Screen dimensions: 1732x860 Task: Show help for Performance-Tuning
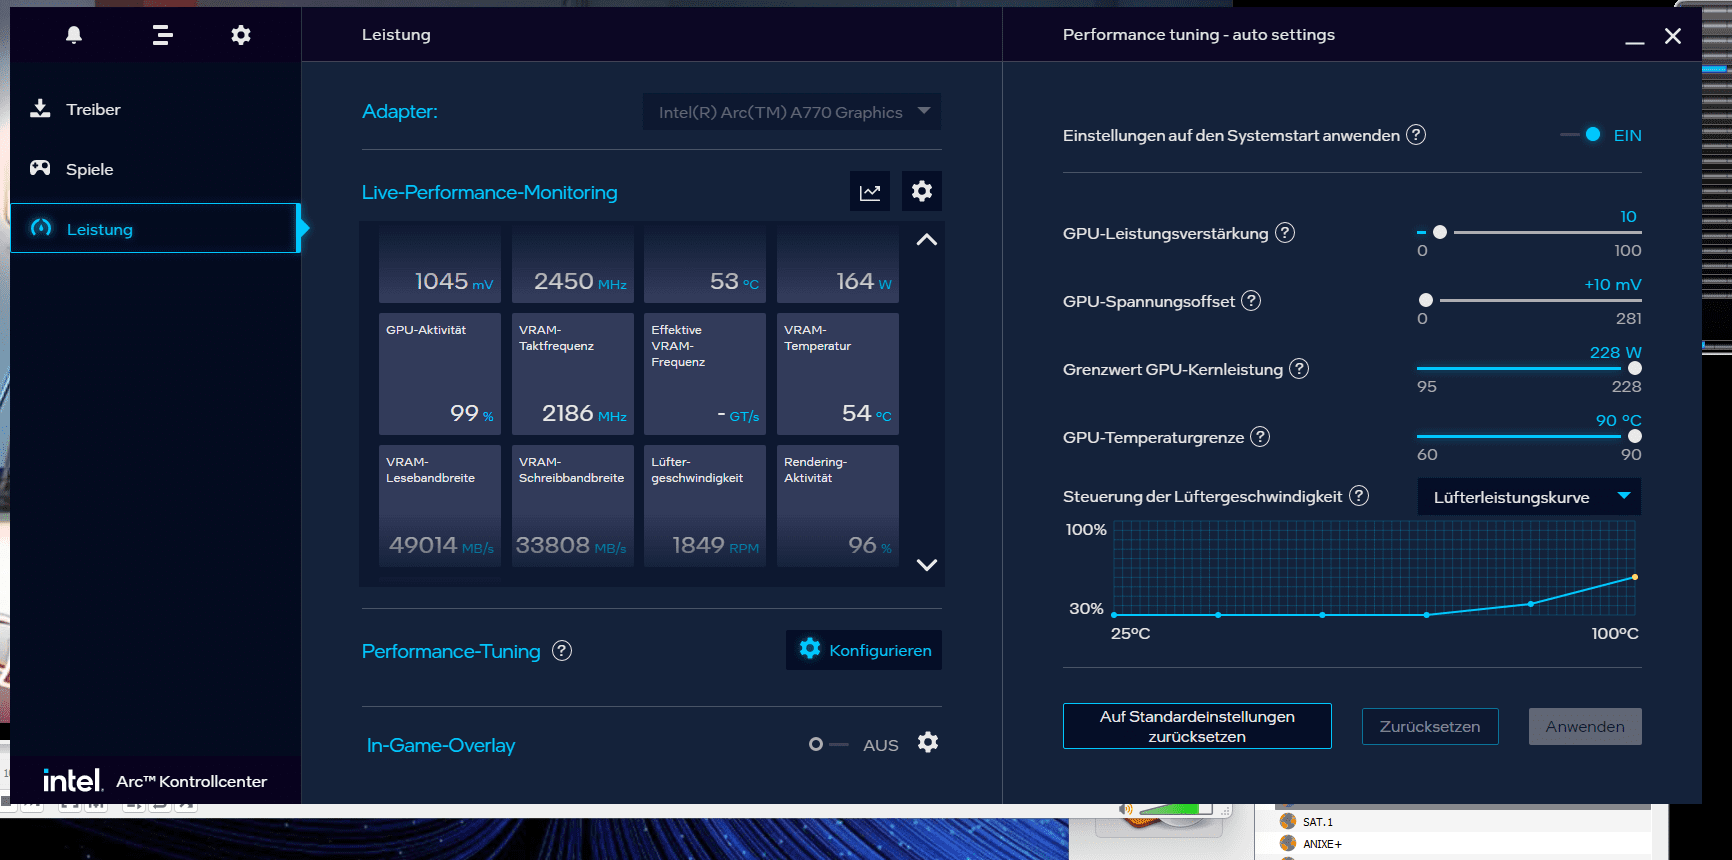tap(562, 651)
